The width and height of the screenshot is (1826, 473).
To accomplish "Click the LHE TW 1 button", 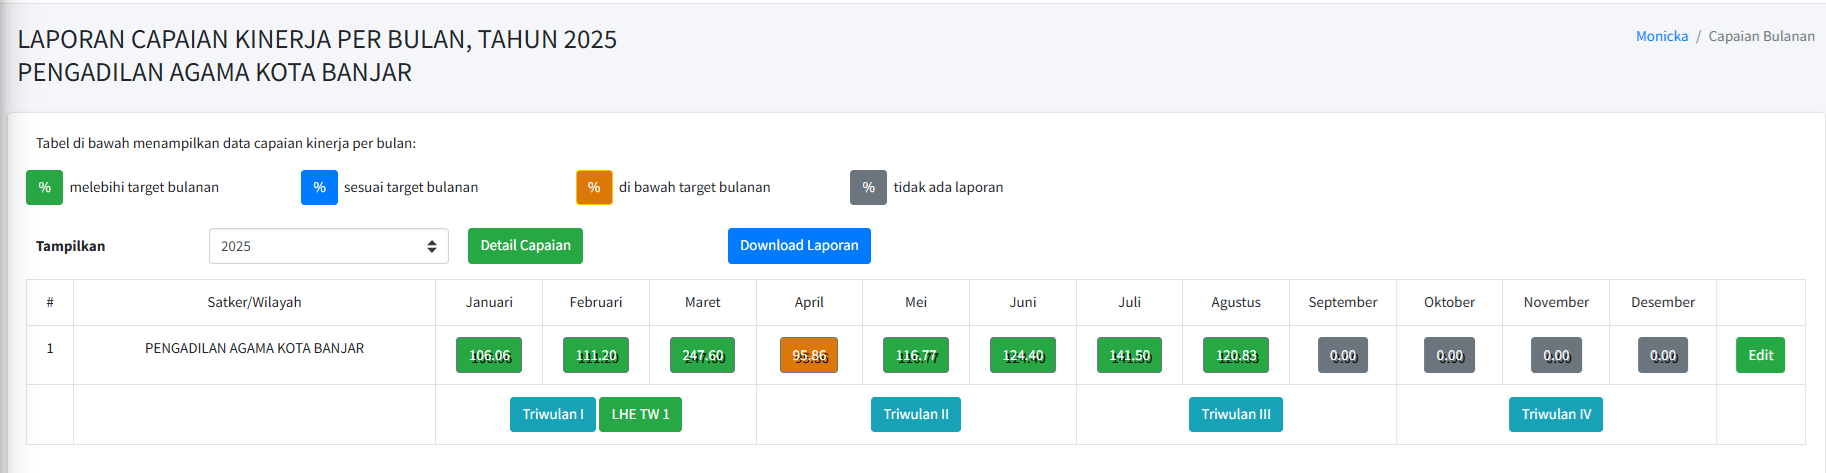I will pyautogui.click(x=640, y=414).
